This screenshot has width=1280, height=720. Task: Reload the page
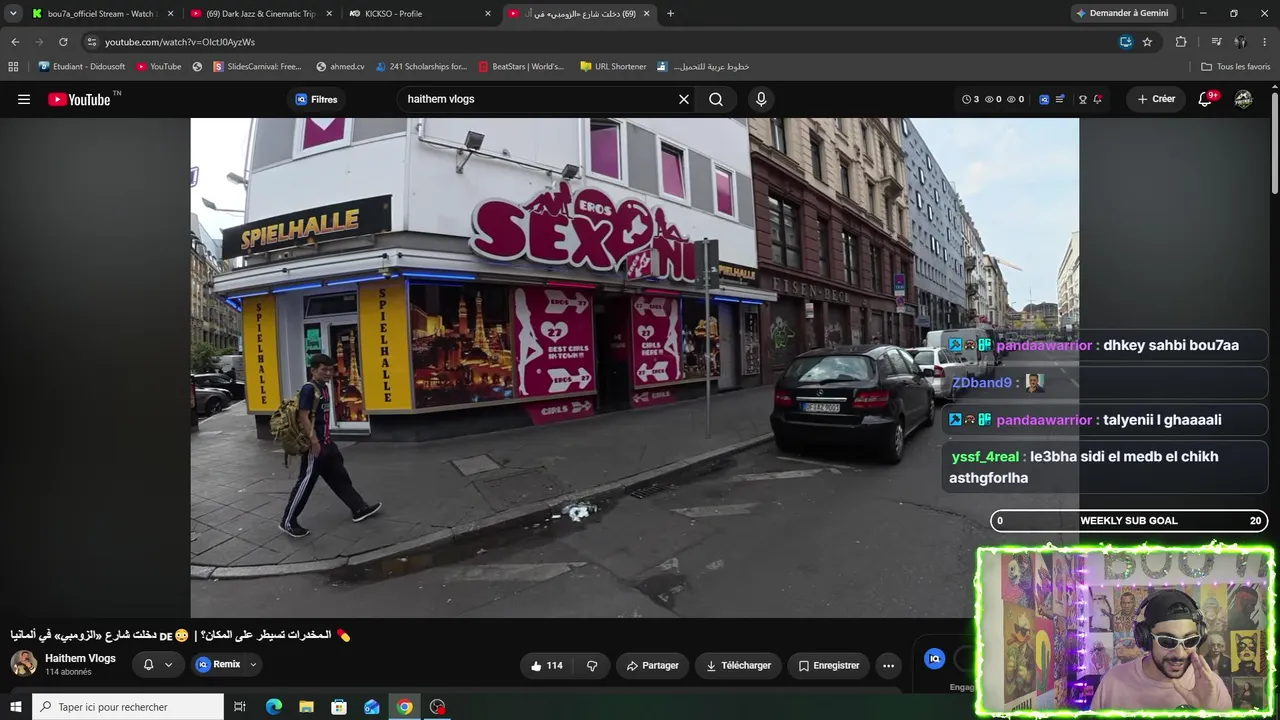point(63,42)
